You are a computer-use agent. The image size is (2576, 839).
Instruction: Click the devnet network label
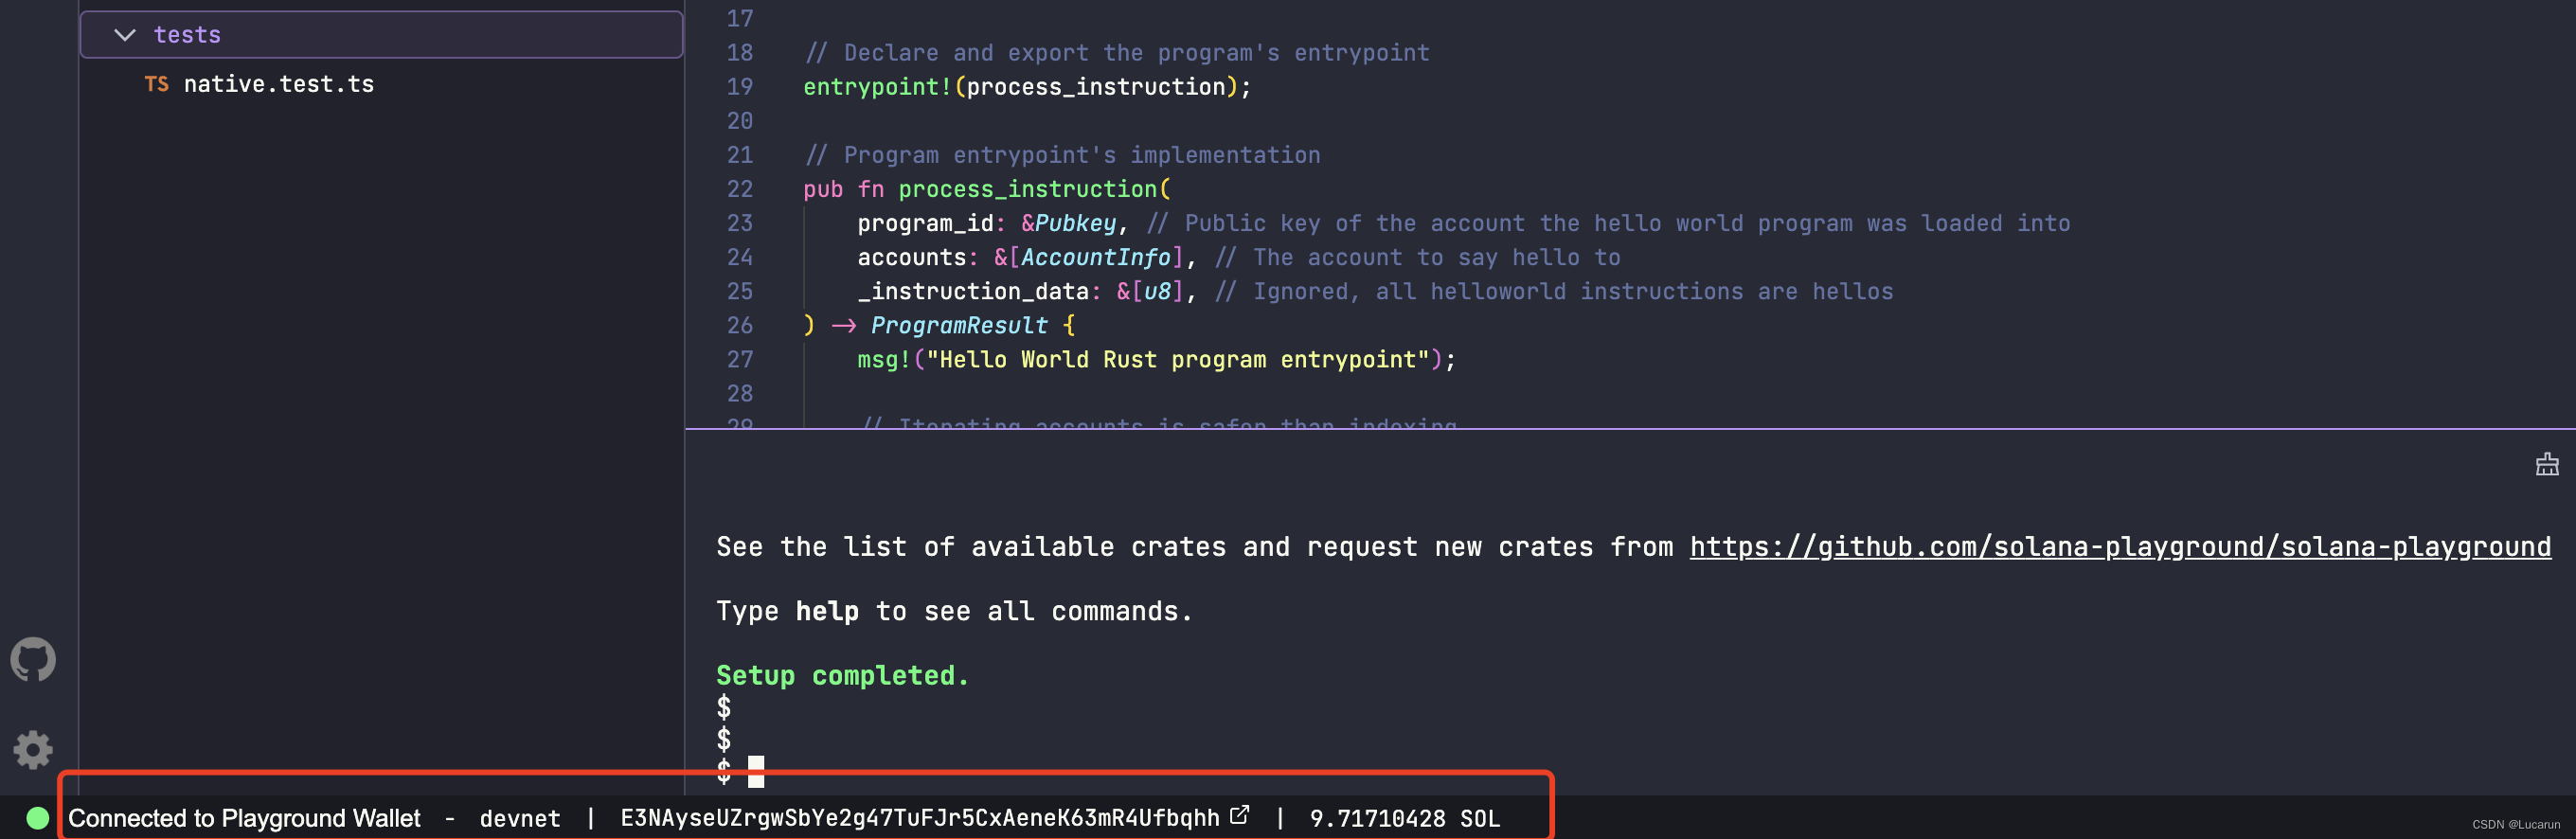coord(520,818)
